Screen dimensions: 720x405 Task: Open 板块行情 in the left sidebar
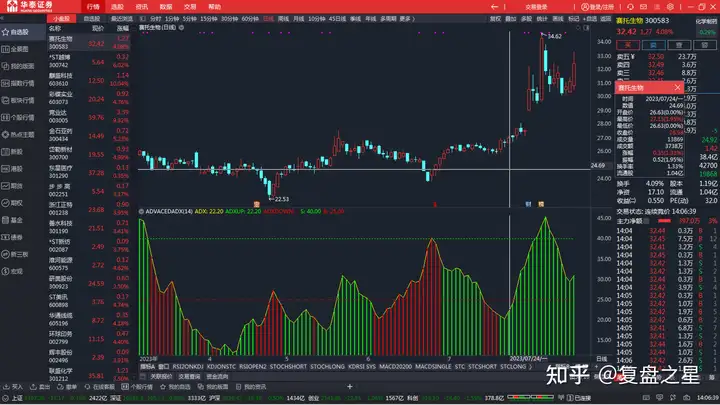point(17,100)
